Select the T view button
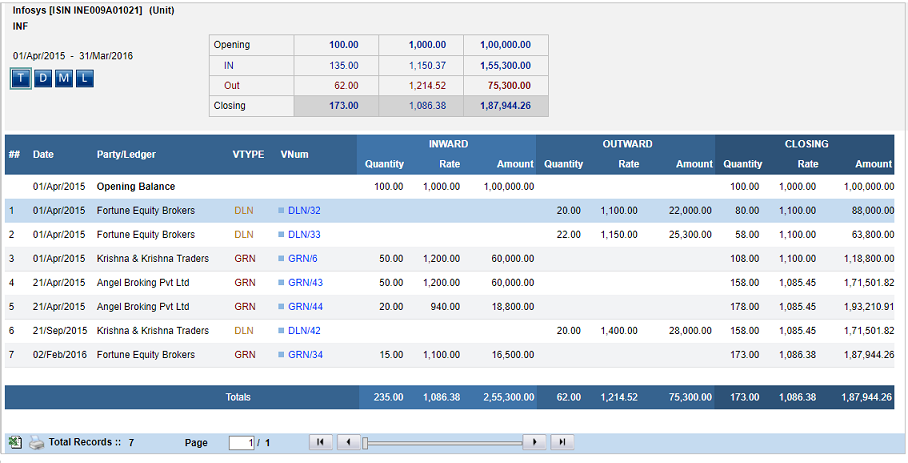 [21, 78]
